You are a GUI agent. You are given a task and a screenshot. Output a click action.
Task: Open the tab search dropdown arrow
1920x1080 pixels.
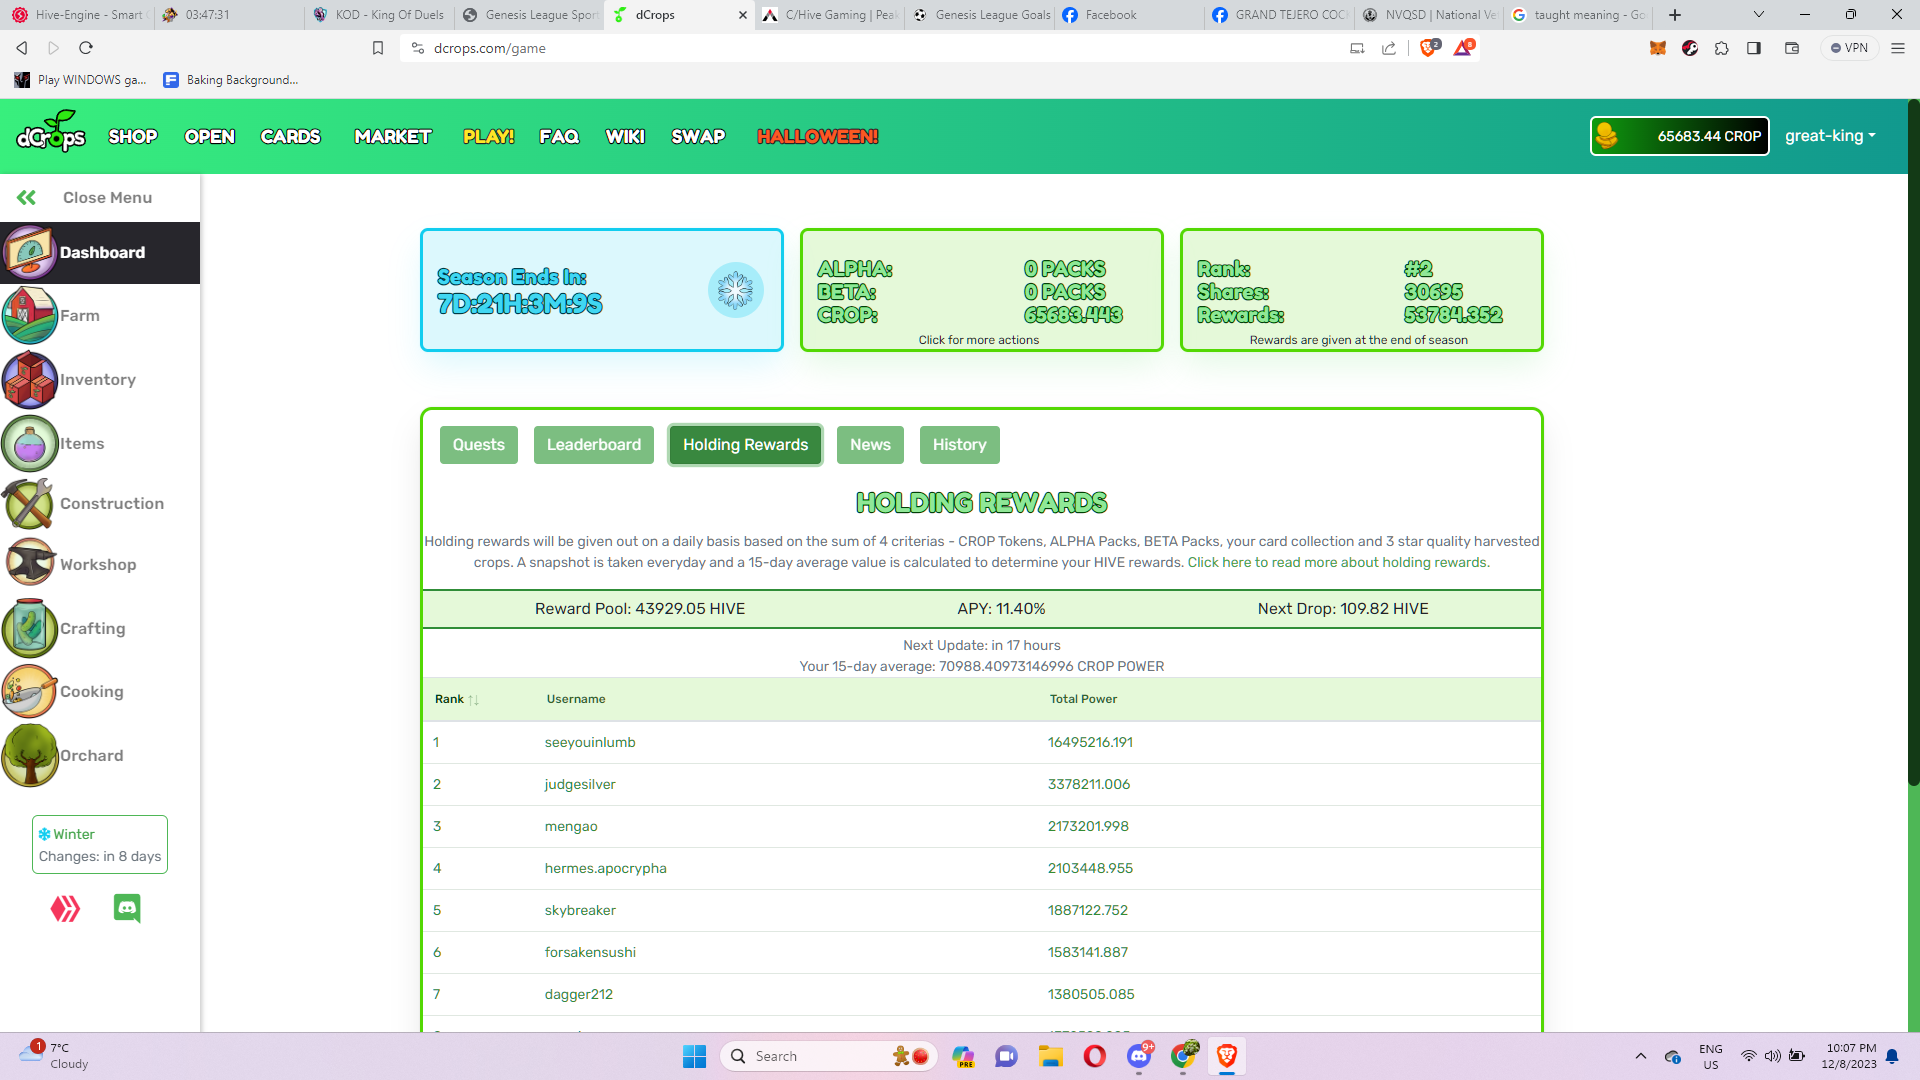[x=1759, y=15]
